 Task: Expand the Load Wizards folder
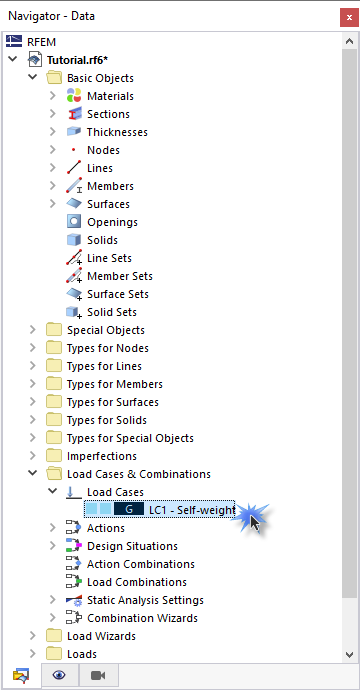pyautogui.click(x=33, y=636)
